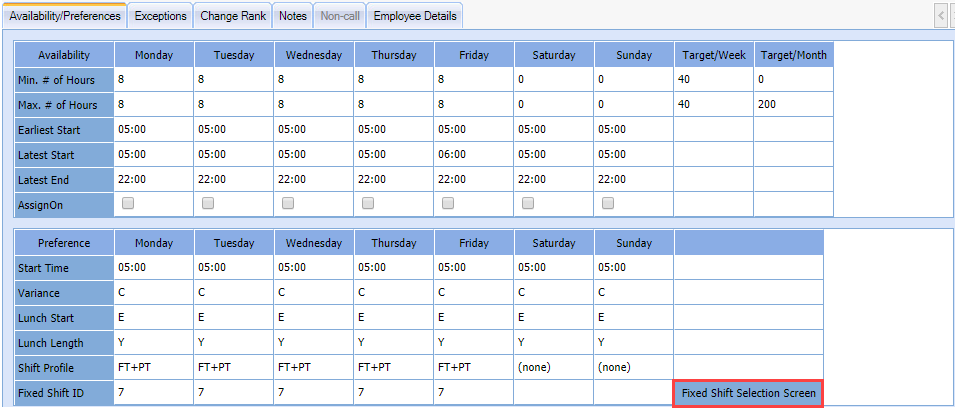Open the Availability/Preferences tab
955x408 pixels.
tap(65, 16)
